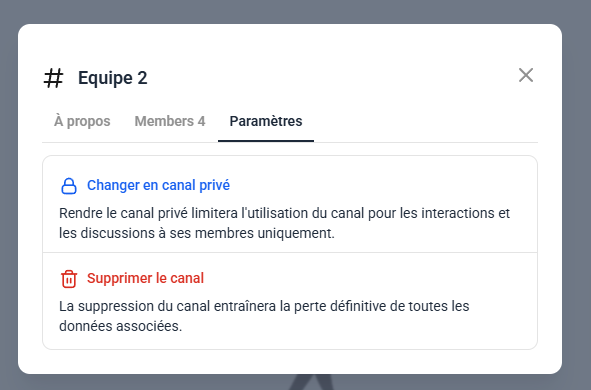Click the private channel description text
The height and width of the screenshot is (390, 591).
(285, 223)
